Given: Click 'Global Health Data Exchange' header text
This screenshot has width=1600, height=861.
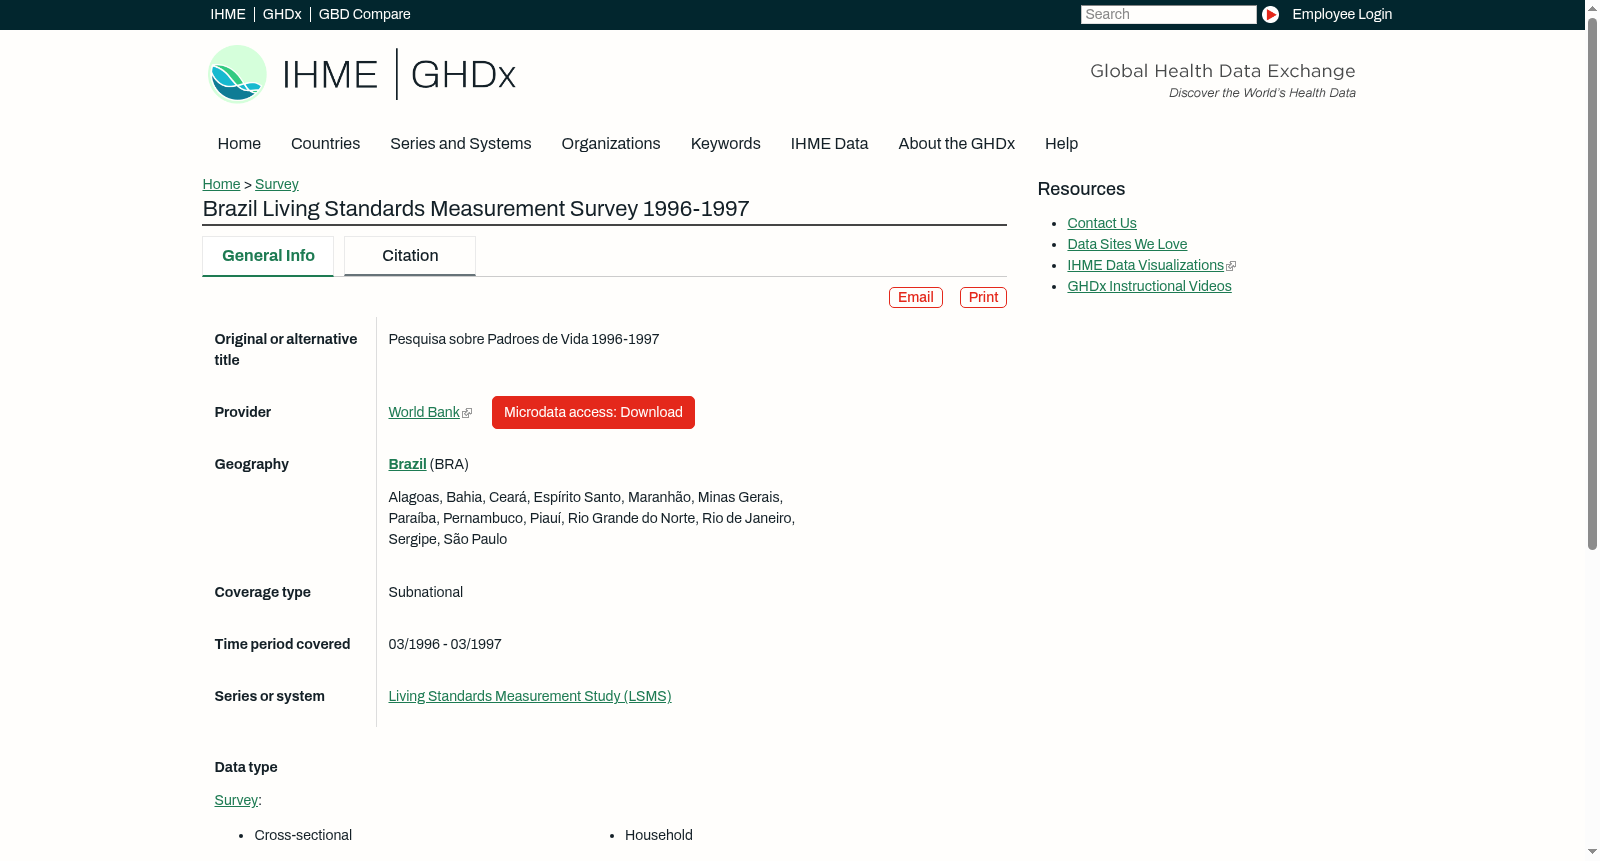Looking at the screenshot, I should tap(1223, 71).
